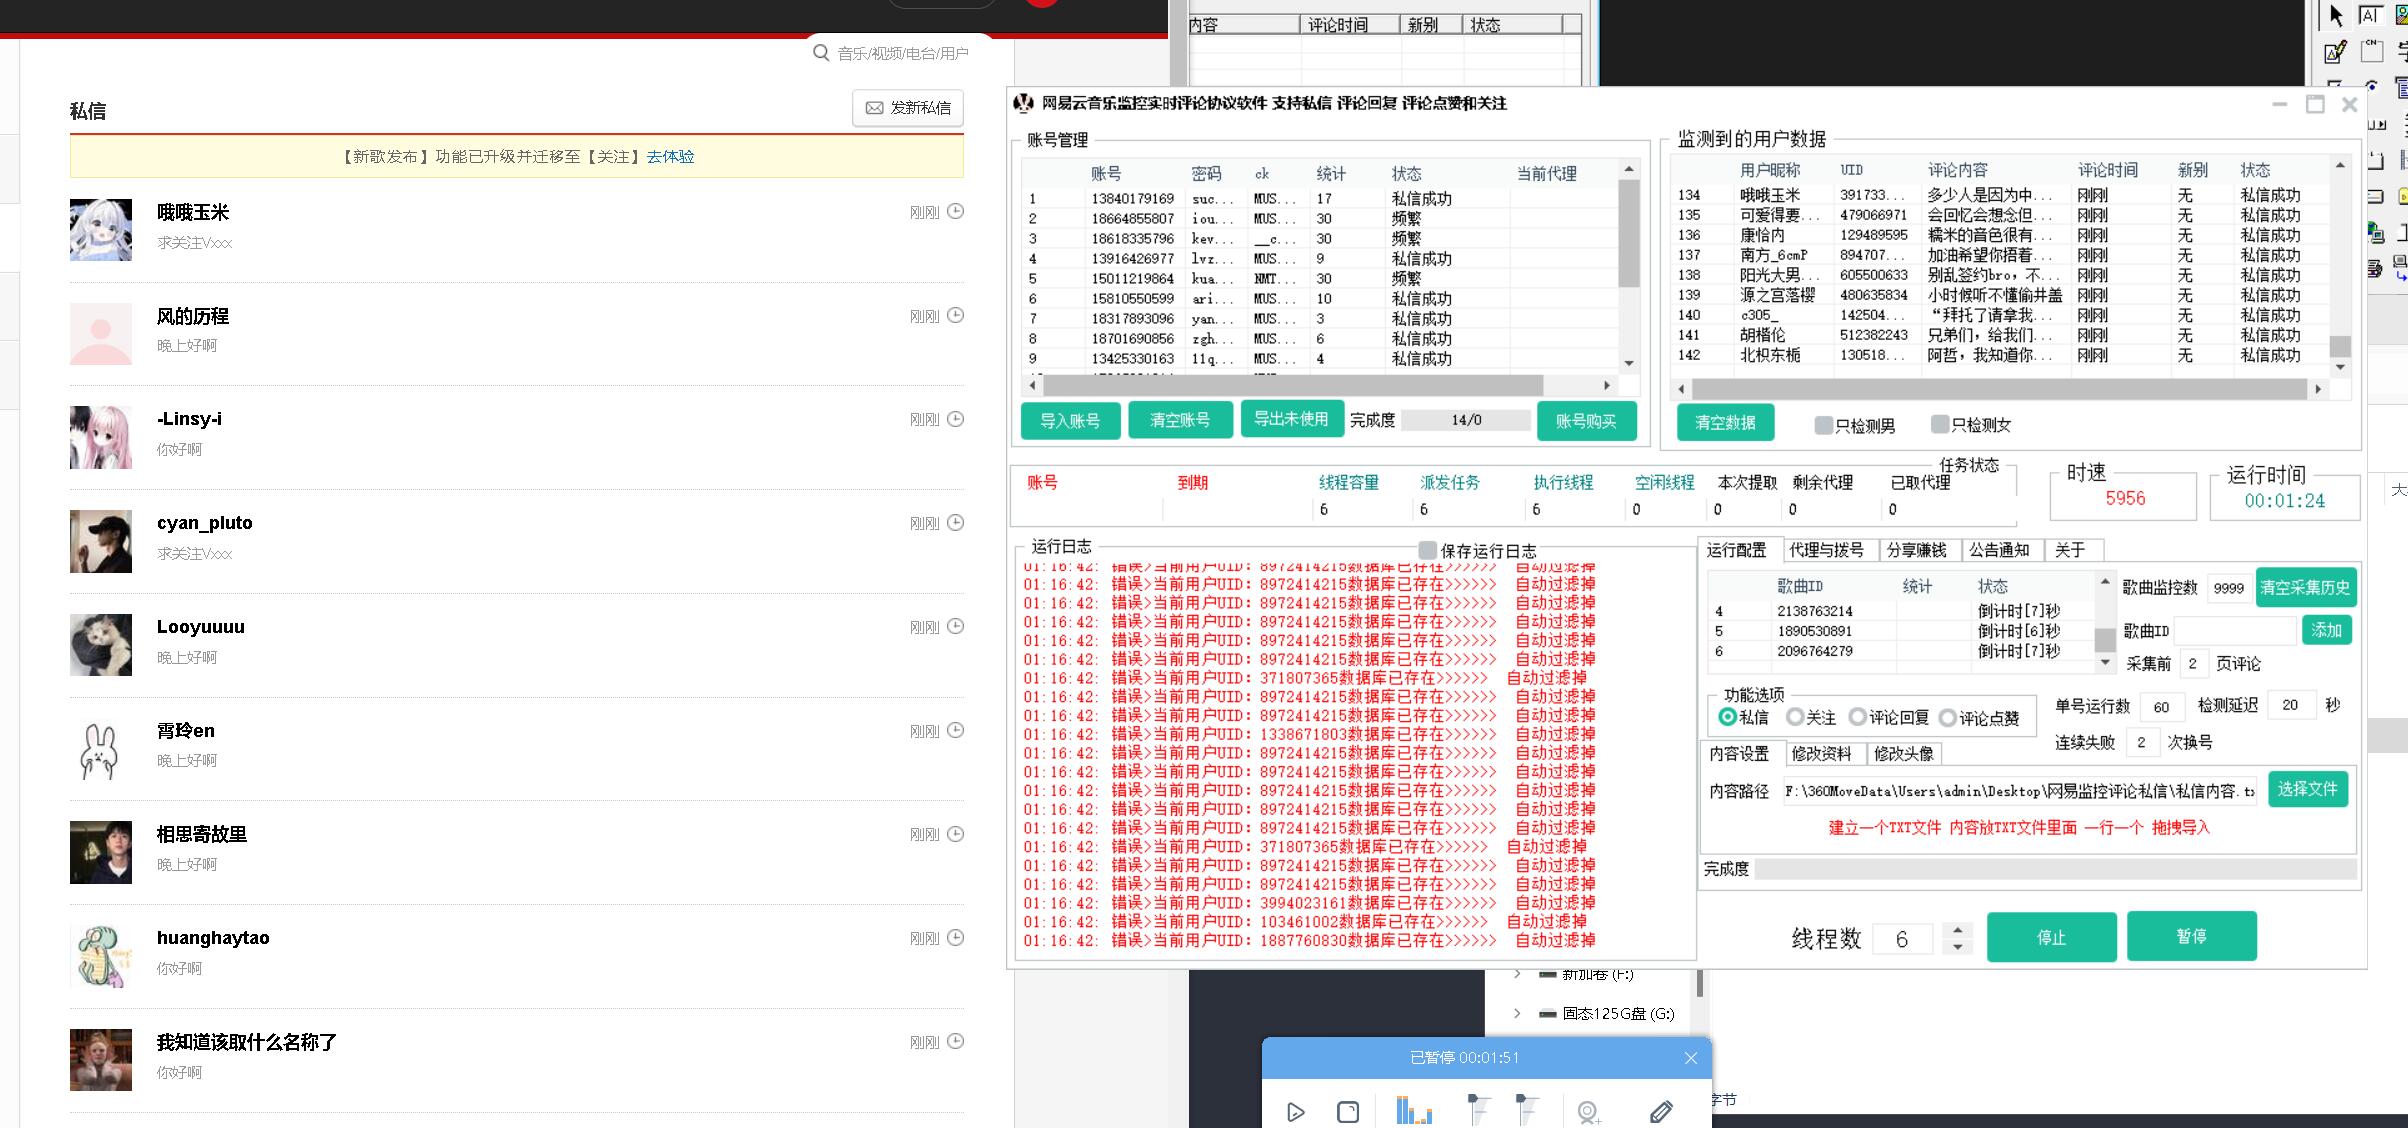Screen dimensions: 2408x1128
Task: Click the 完成度 progress bar under content settings
Action: 2055,869
